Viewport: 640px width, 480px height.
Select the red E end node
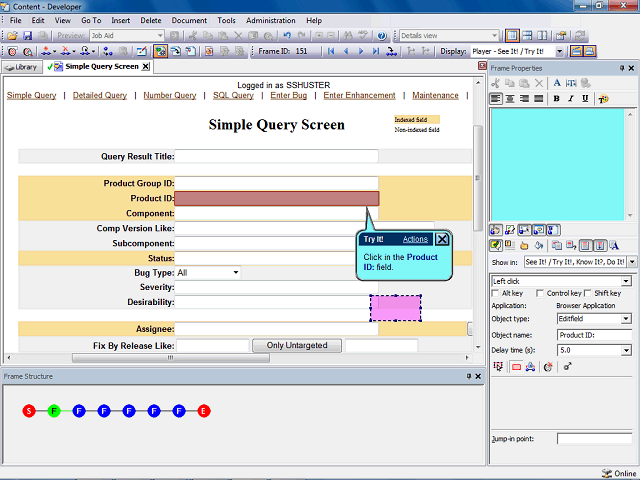coord(204,411)
